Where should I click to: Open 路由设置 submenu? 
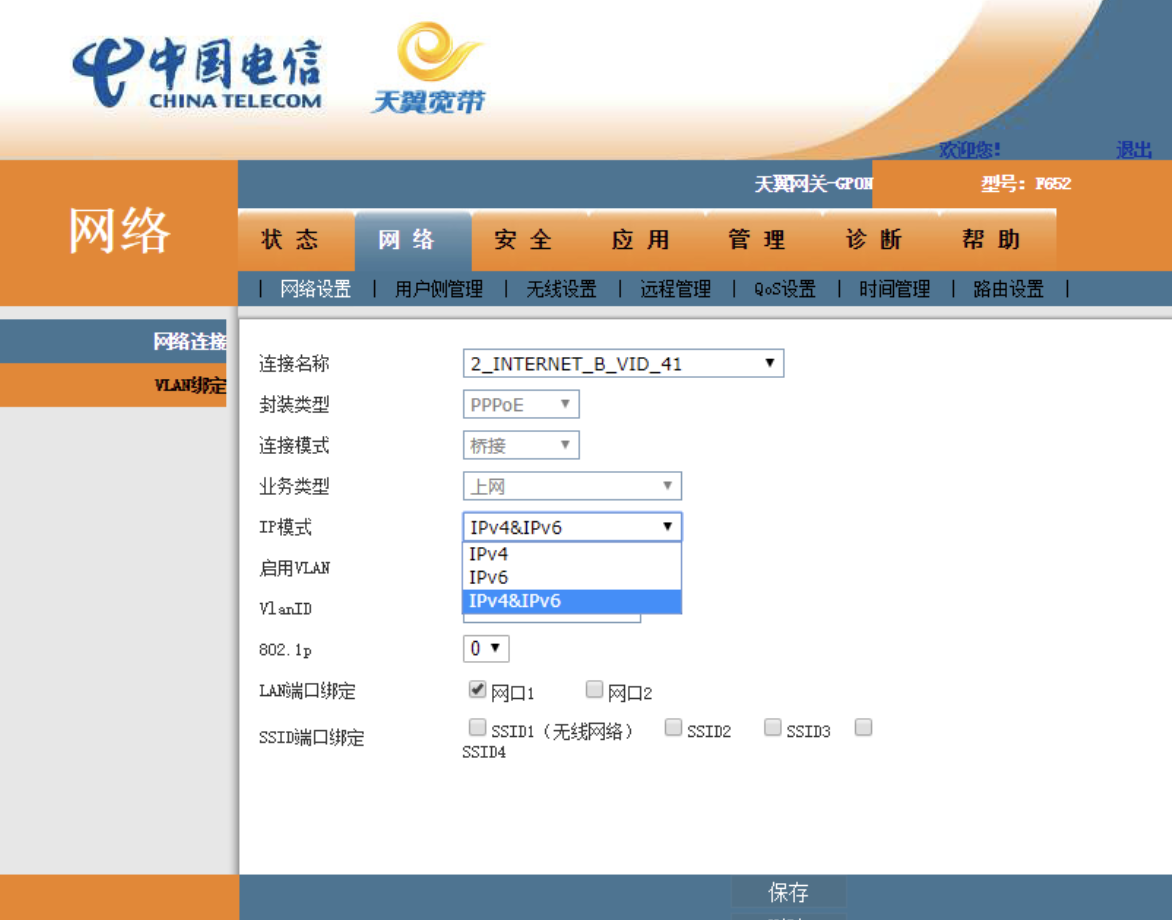coord(1008,289)
